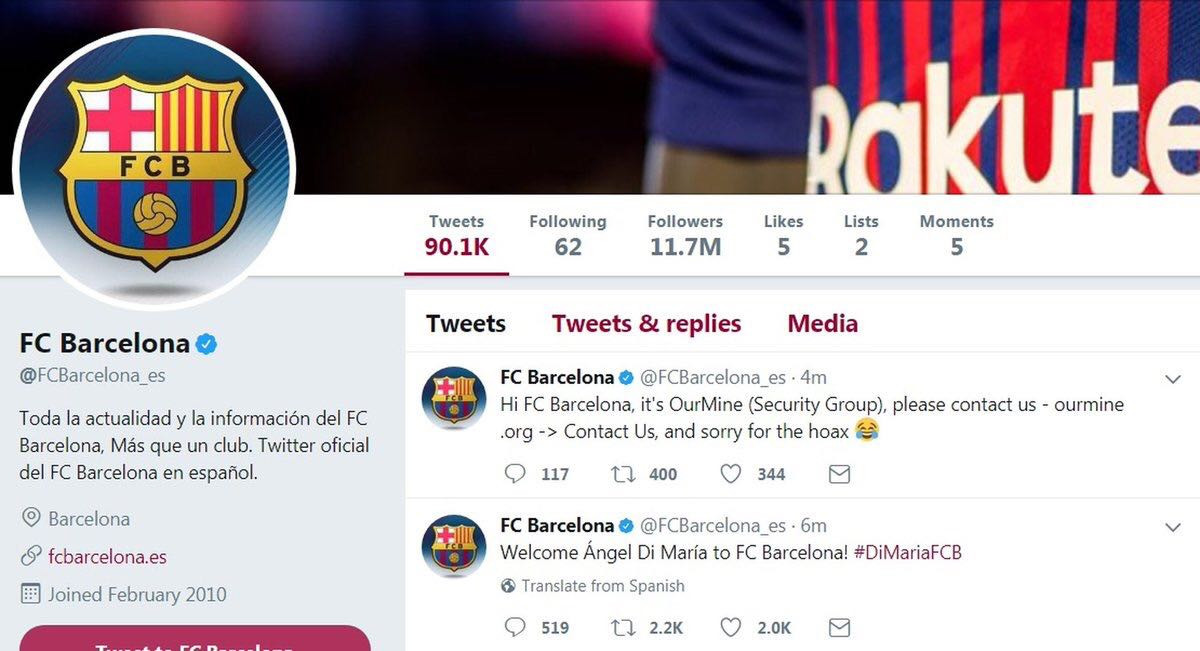Viewport: 1200px width, 651px height.
Task: Open the fcbarcelona.es website link
Action: click(107, 557)
